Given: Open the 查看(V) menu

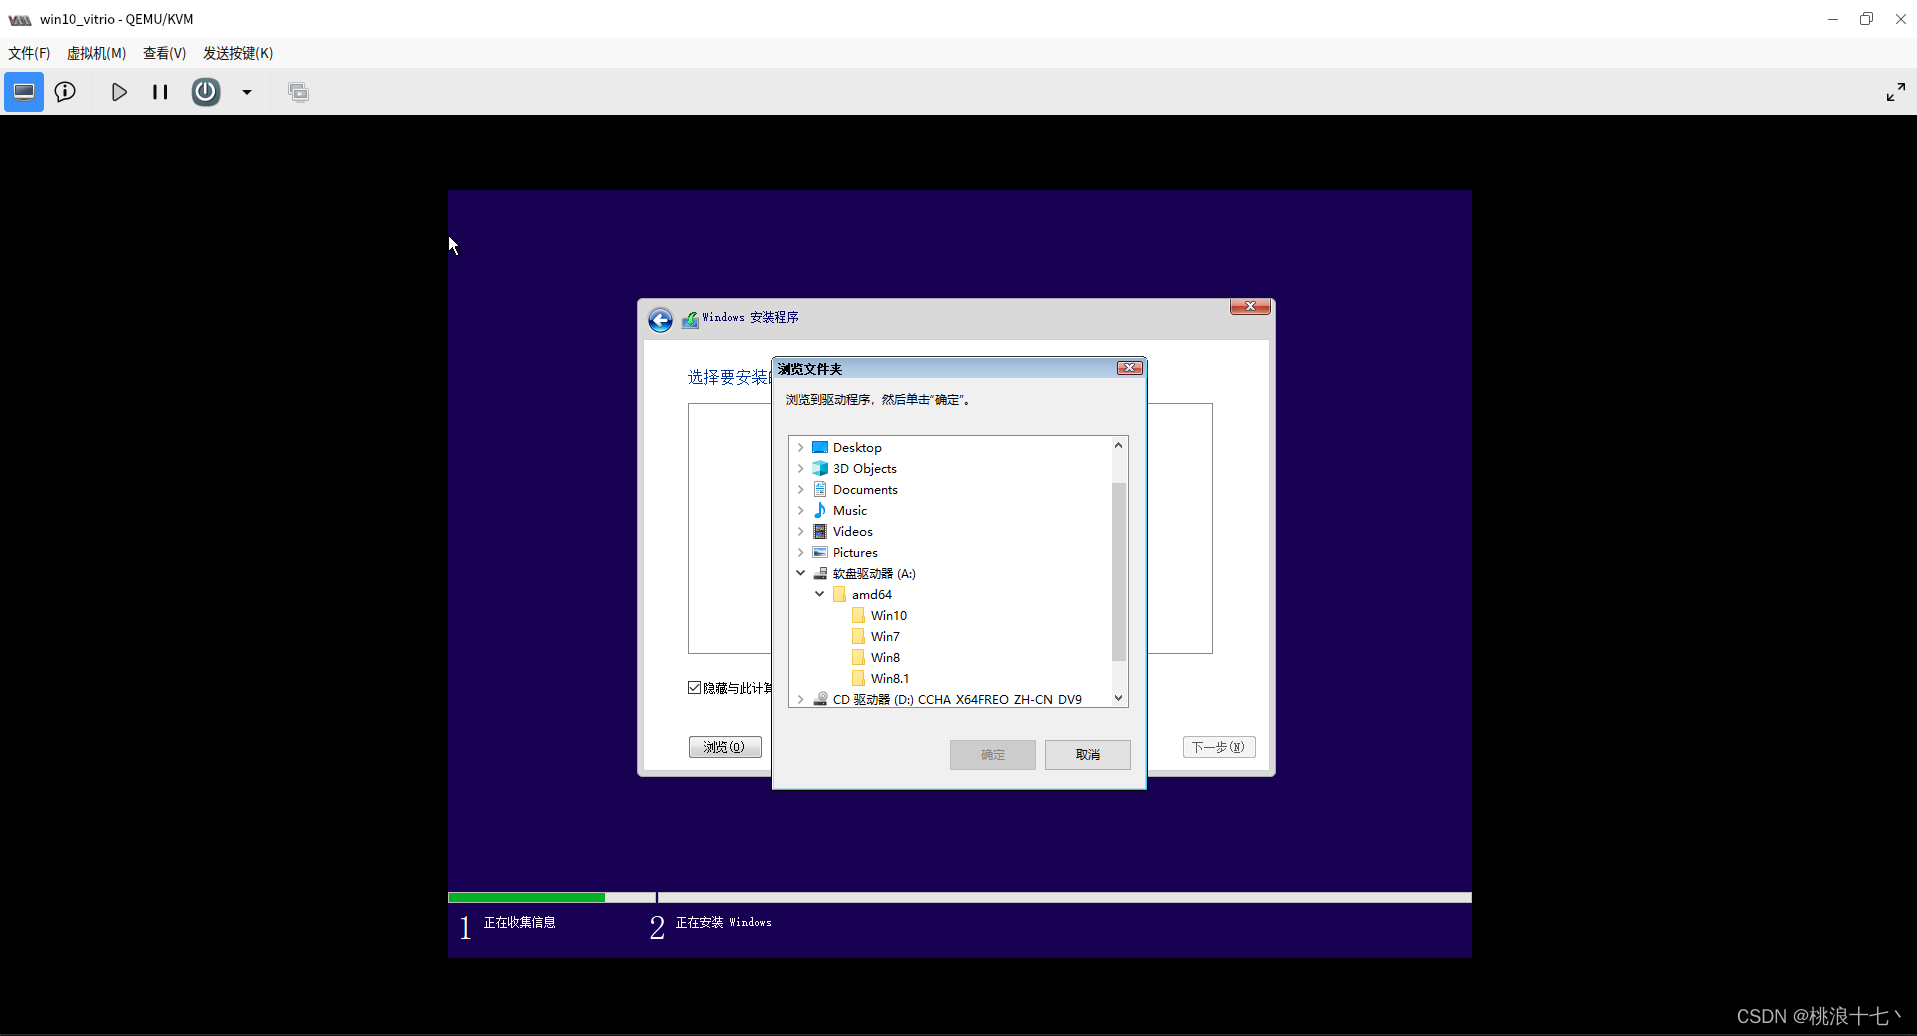Looking at the screenshot, I should coord(164,53).
